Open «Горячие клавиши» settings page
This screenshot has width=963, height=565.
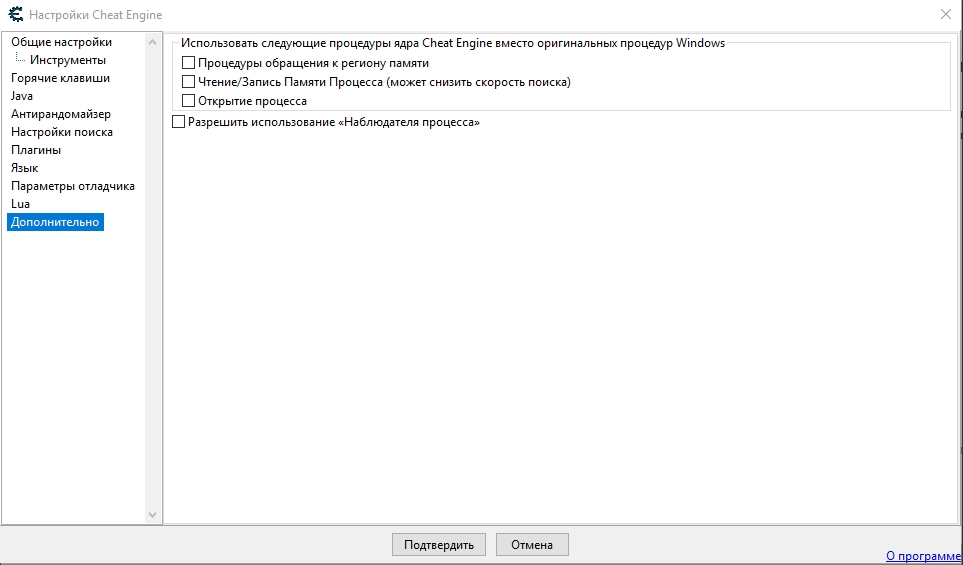(x=60, y=78)
